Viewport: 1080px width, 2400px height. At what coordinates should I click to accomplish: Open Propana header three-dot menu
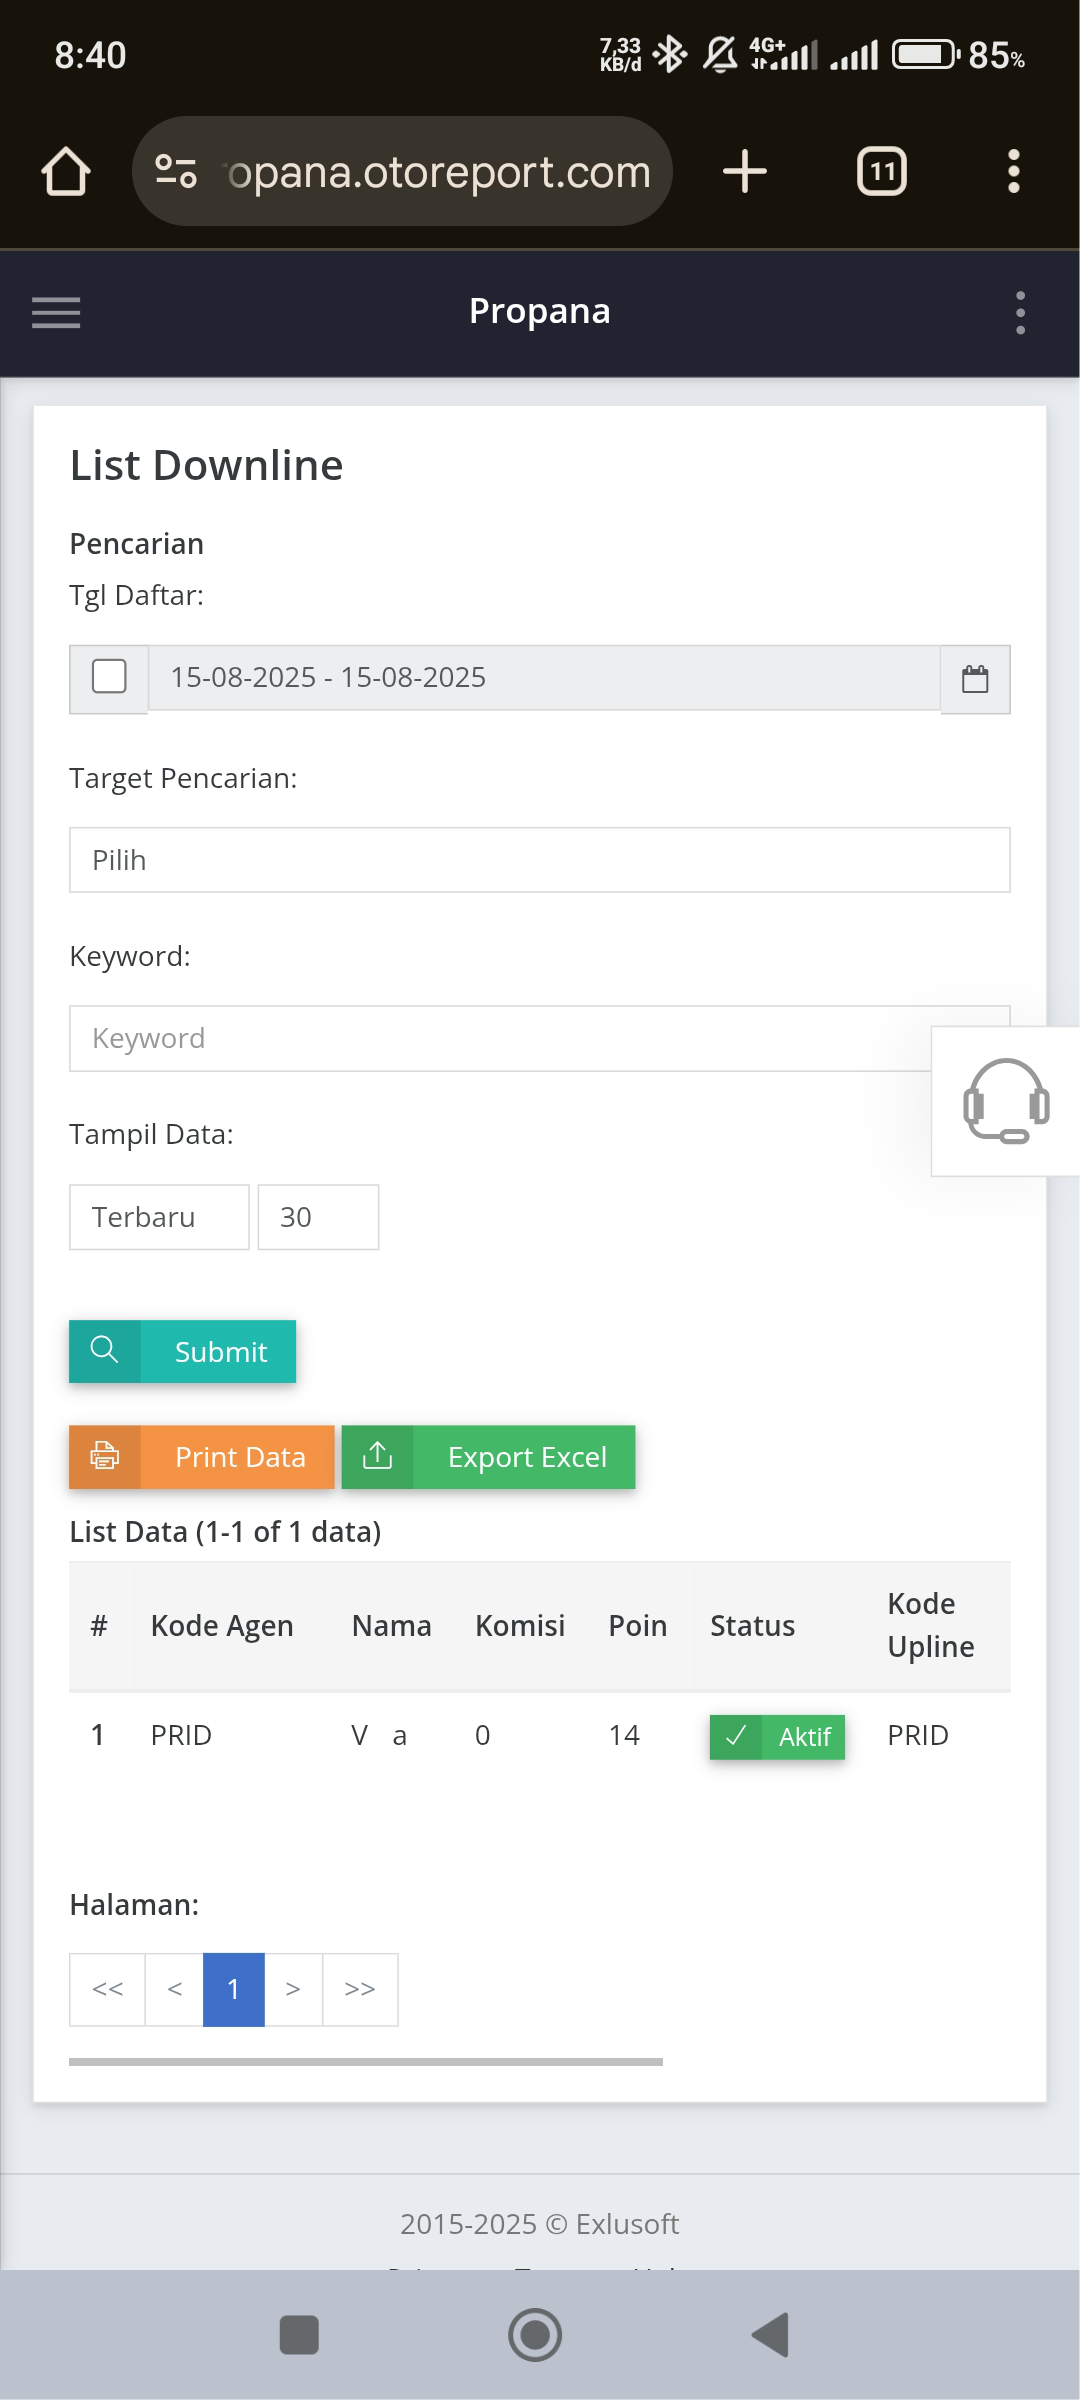coord(1020,313)
